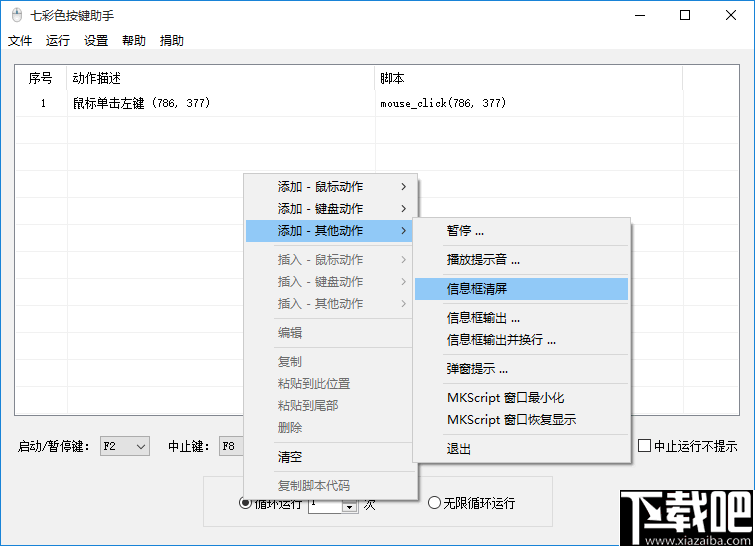The width and height of the screenshot is (755, 546).
Task: Open the 运行 menu
Action: point(58,40)
